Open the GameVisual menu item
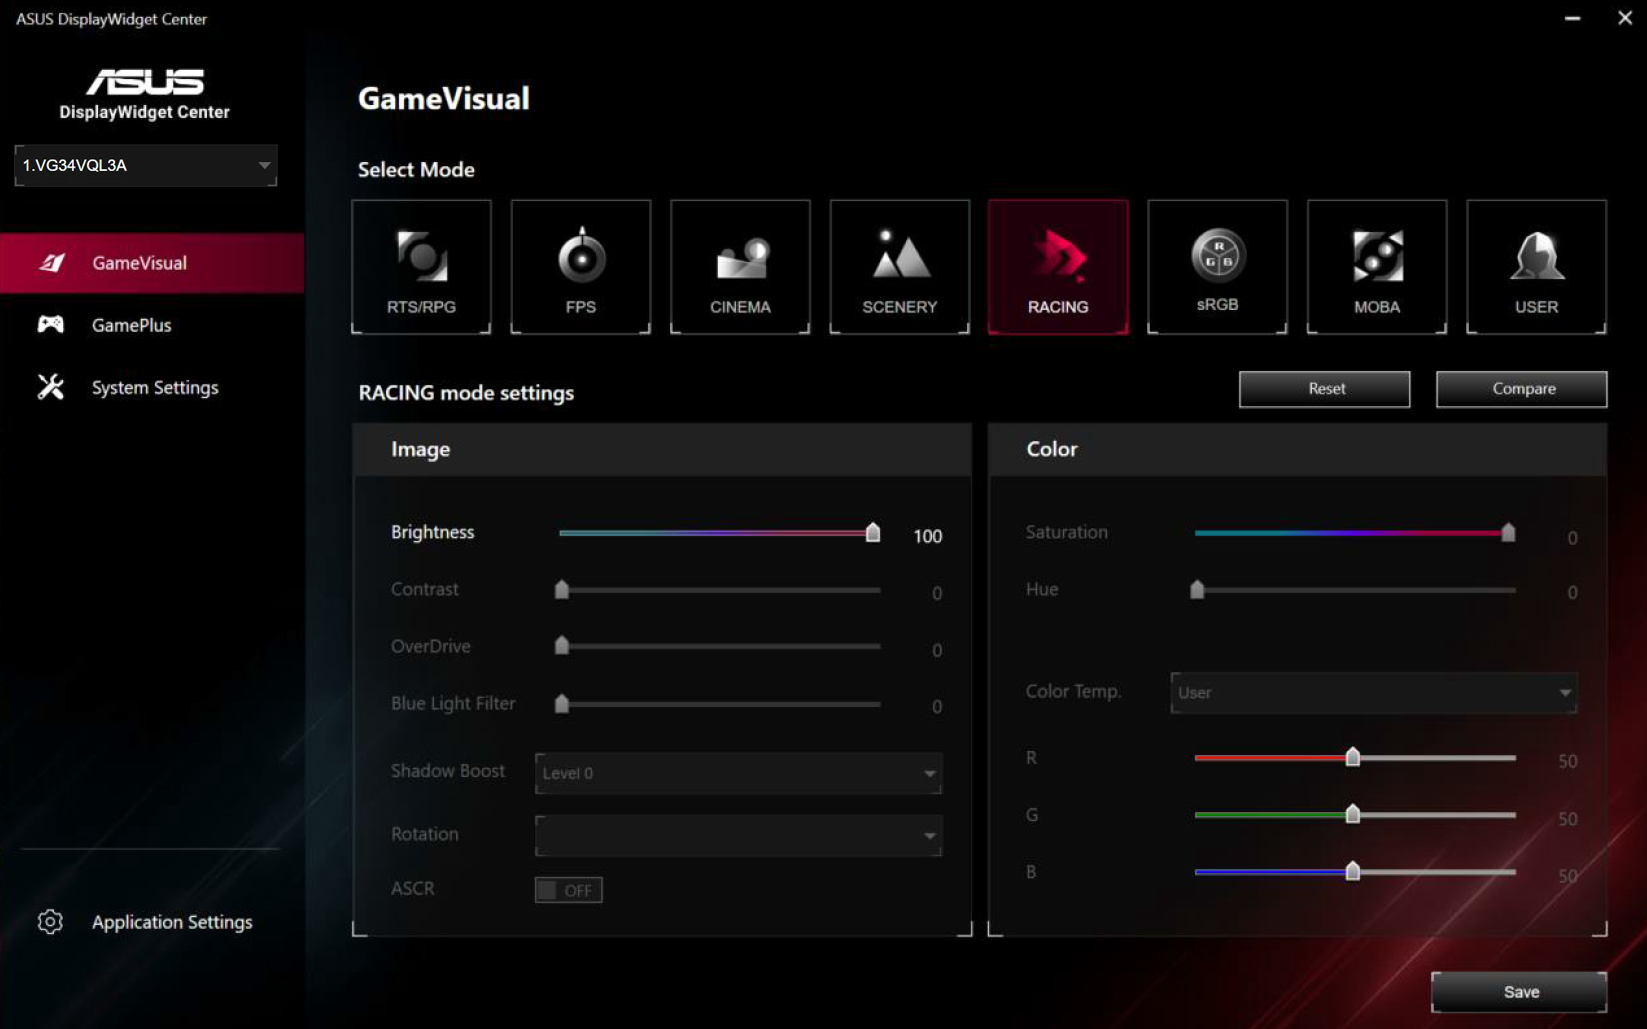The height and width of the screenshot is (1029, 1647). 152,263
